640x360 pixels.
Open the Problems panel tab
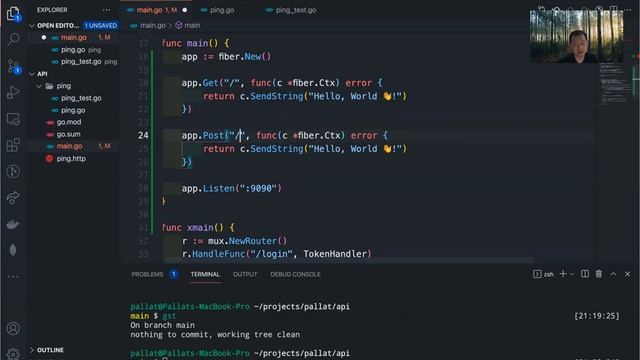tap(147, 274)
